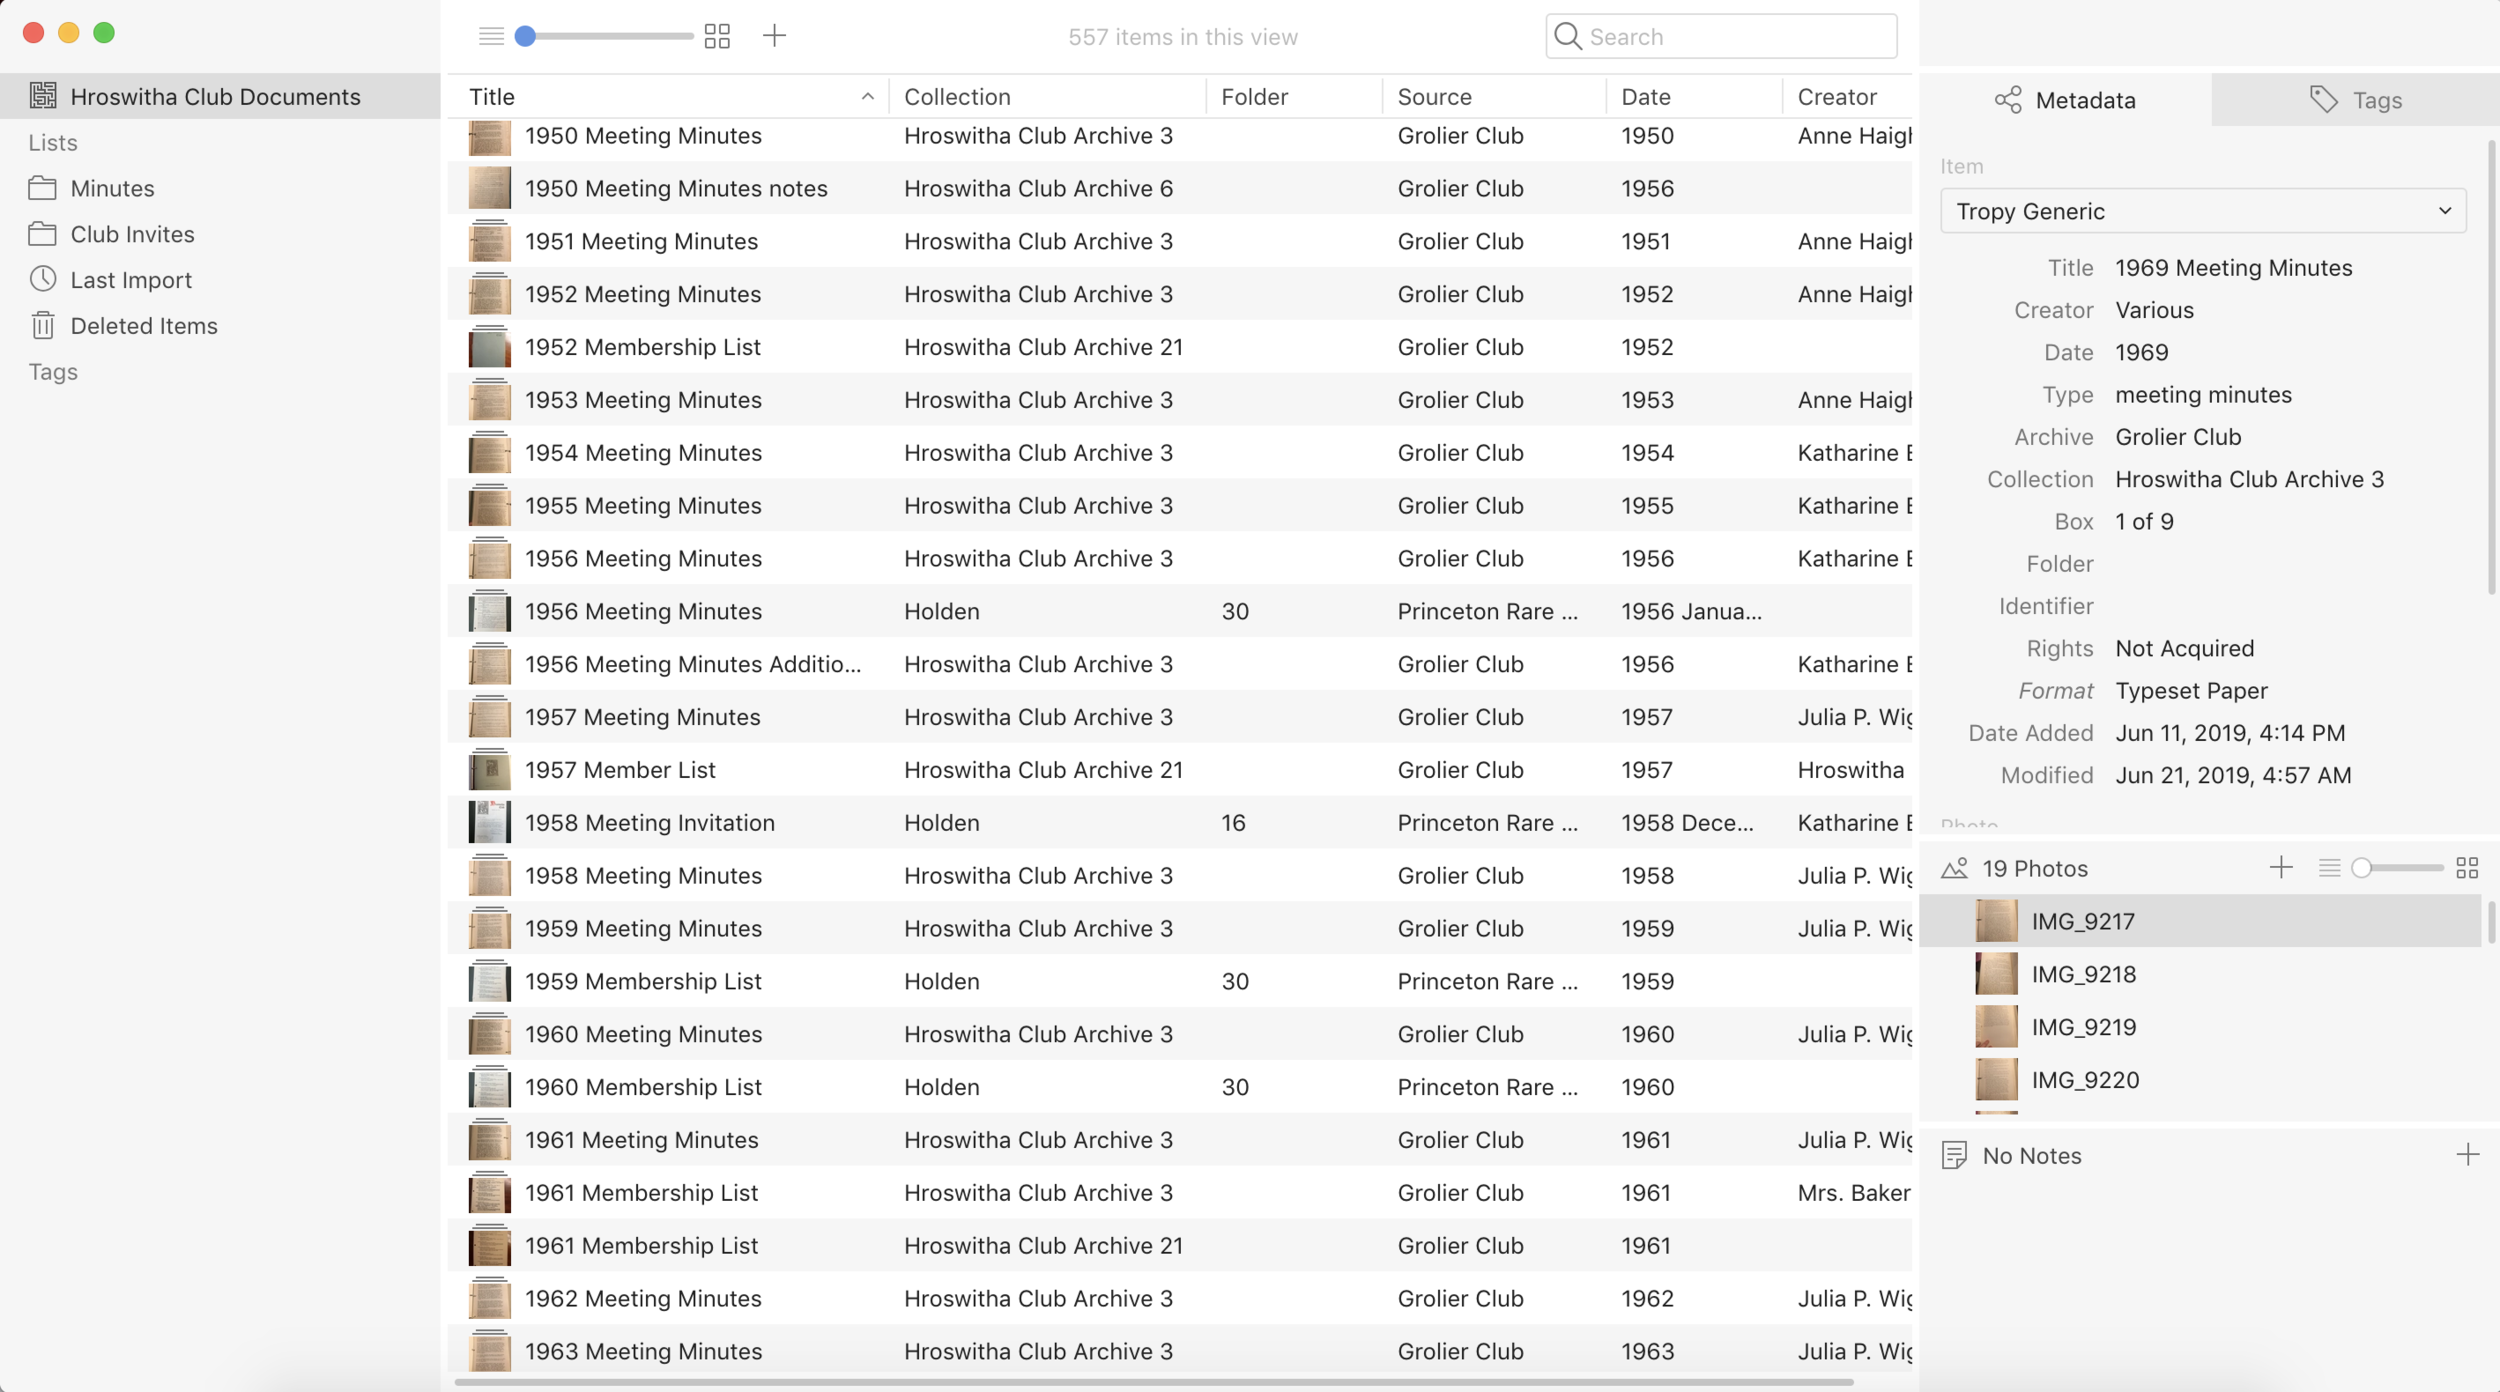The height and width of the screenshot is (1392, 2500).
Task: Sort by the Date column header
Action: (x=1694, y=97)
